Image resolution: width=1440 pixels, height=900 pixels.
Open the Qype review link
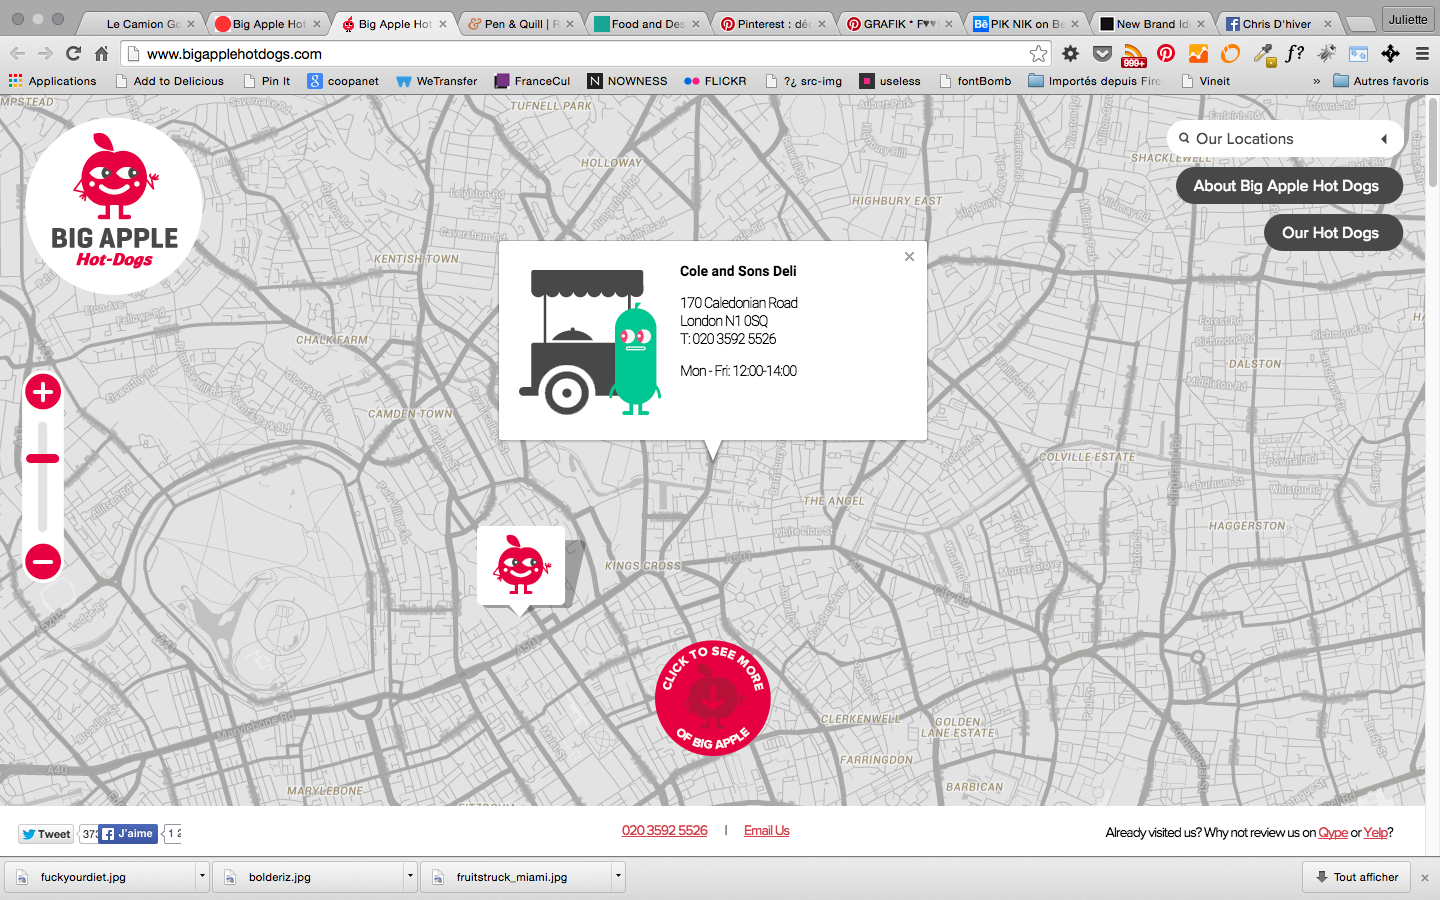[x=1333, y=832]
